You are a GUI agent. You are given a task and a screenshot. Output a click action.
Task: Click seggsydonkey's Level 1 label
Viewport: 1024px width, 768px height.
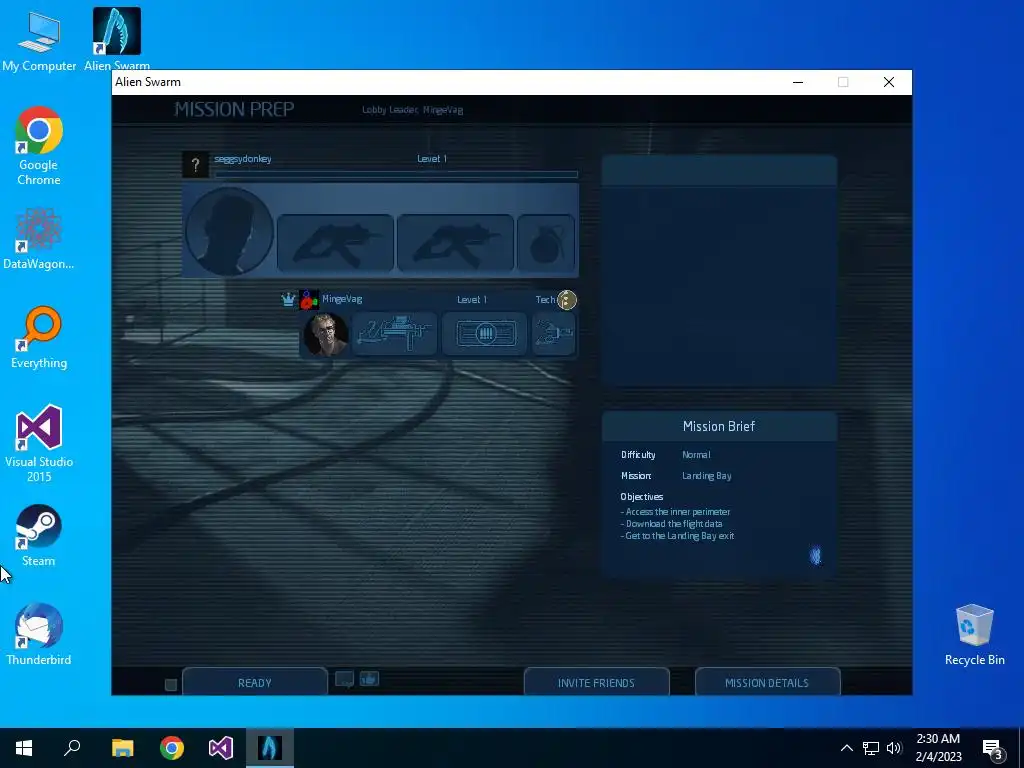(432, 159)
